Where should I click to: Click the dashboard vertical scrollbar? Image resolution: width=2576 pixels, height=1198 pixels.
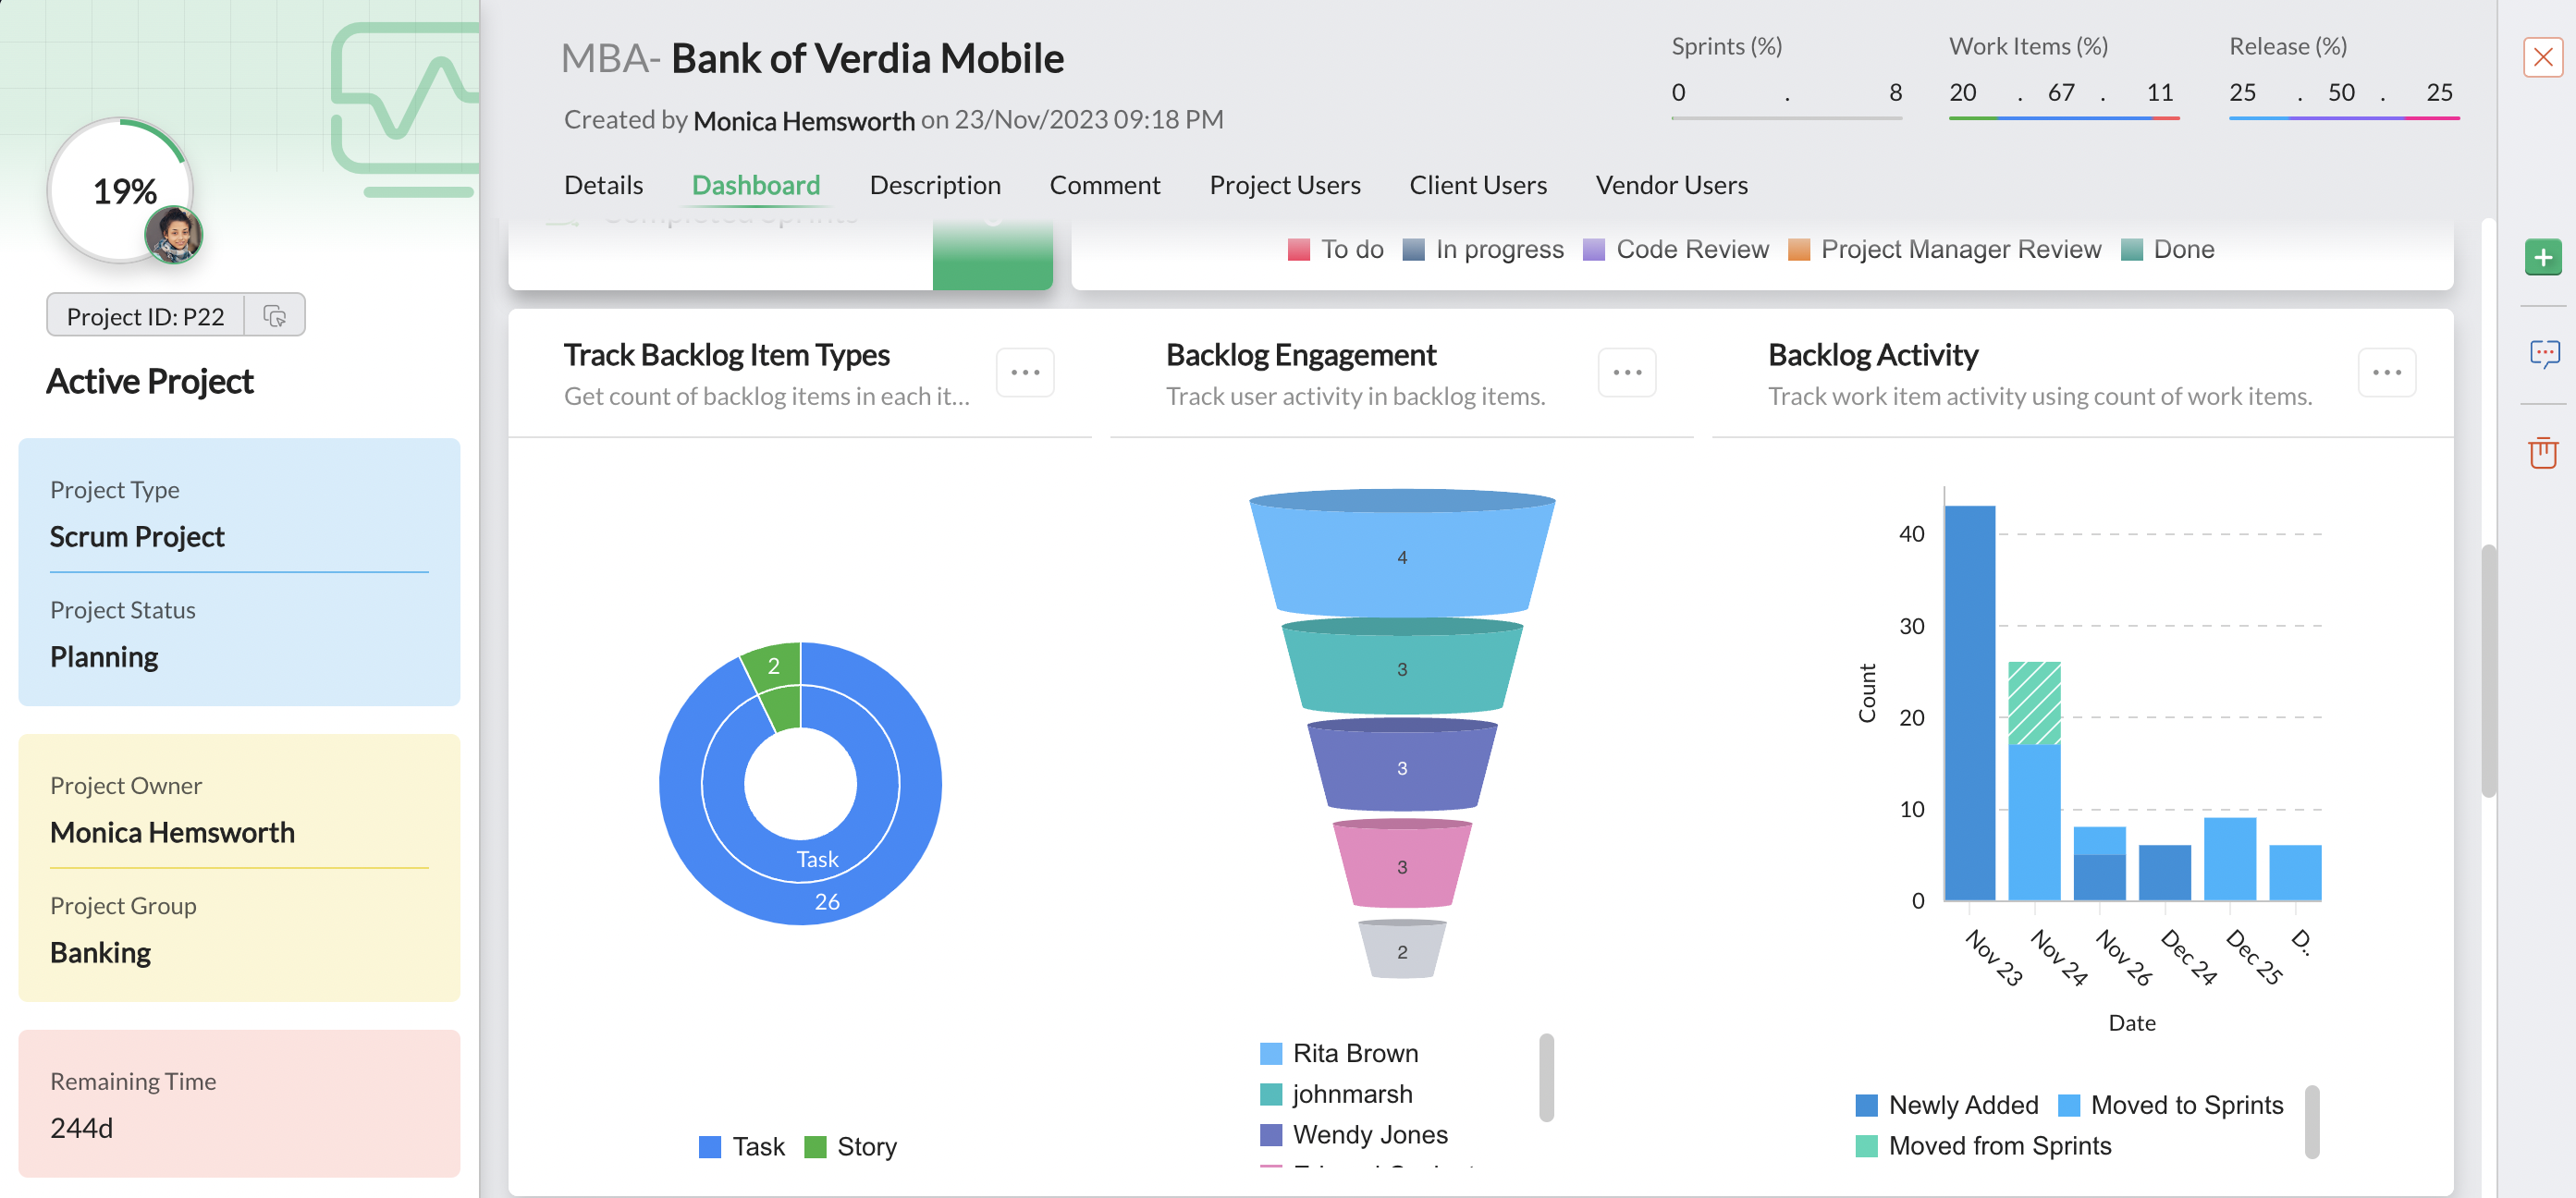[x=2488, y=670]
